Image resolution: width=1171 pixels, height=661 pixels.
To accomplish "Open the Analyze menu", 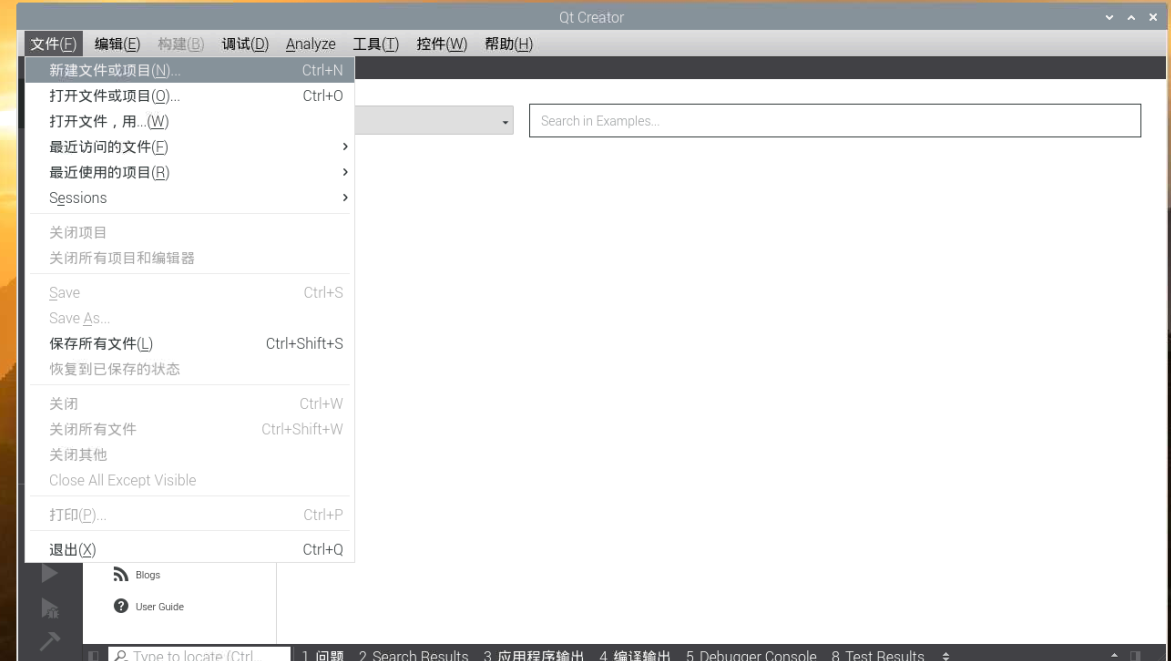I will [x=311, y=44].
